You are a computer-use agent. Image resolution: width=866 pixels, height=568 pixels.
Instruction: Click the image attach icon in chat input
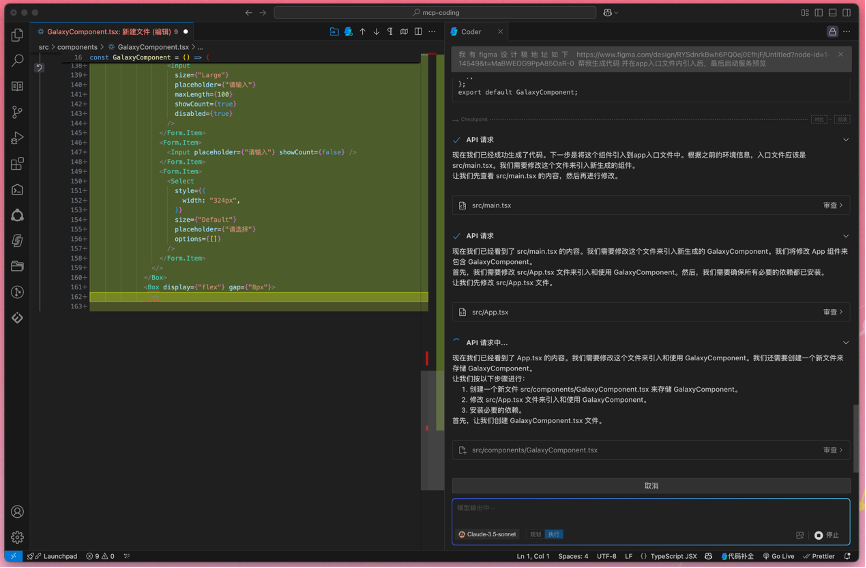[800, 535]
